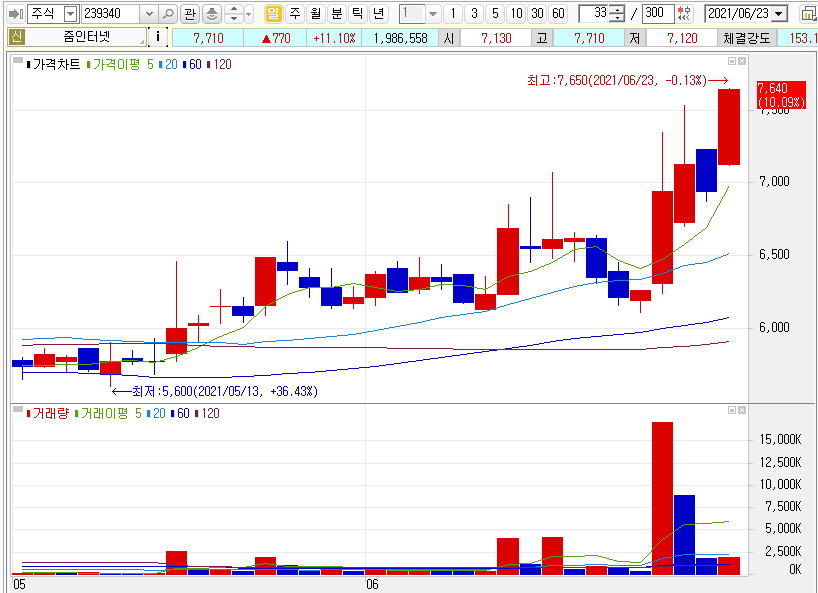Screen dimensions: 818x593
Task: Click the 최저:5,600 low price annotation
Action: pyautogui.click(x=214, y=391)
